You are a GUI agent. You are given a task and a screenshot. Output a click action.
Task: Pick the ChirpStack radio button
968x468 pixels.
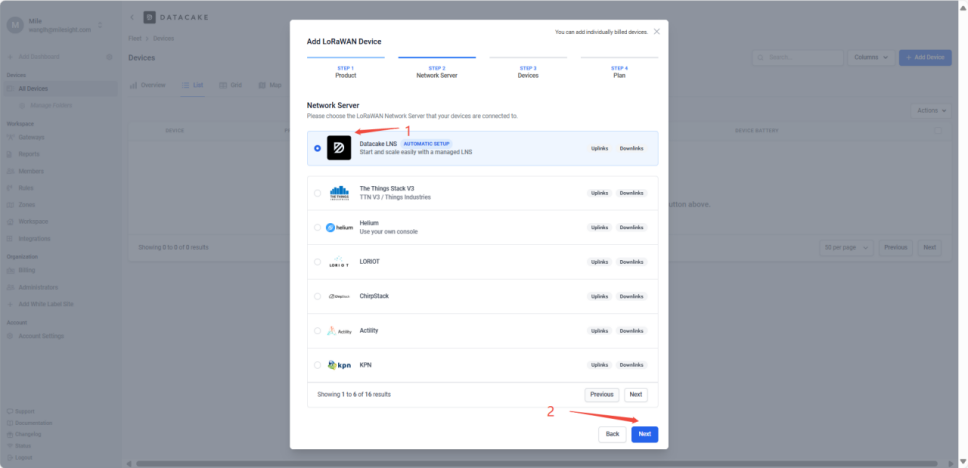(317, 296)
